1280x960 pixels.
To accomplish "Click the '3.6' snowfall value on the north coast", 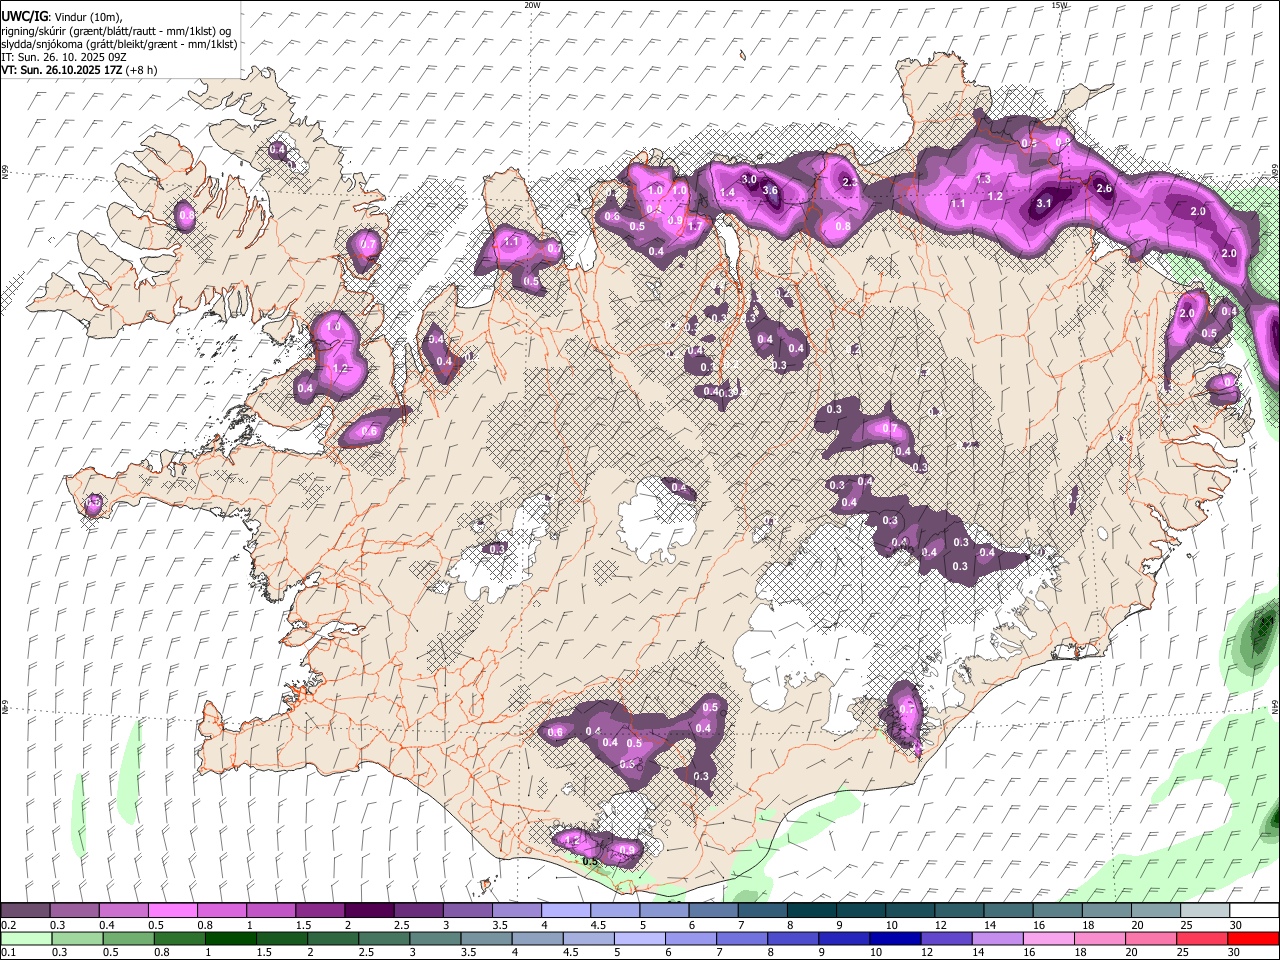I will [770, 191].
